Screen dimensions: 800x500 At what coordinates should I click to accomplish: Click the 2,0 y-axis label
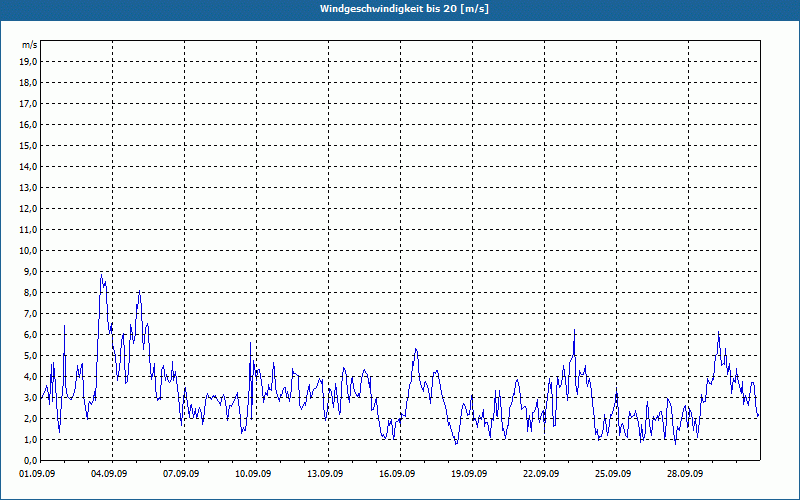[30, 418]
